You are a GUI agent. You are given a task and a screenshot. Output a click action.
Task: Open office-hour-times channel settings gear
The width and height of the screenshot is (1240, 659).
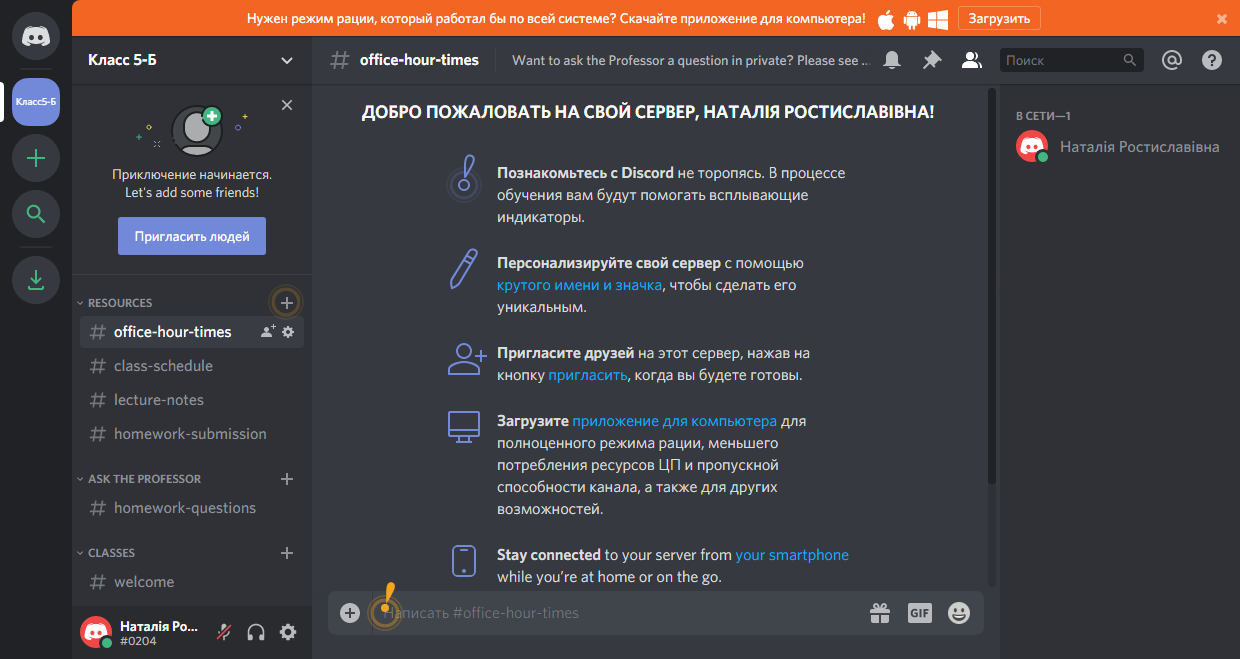click(x=288, y=332)
